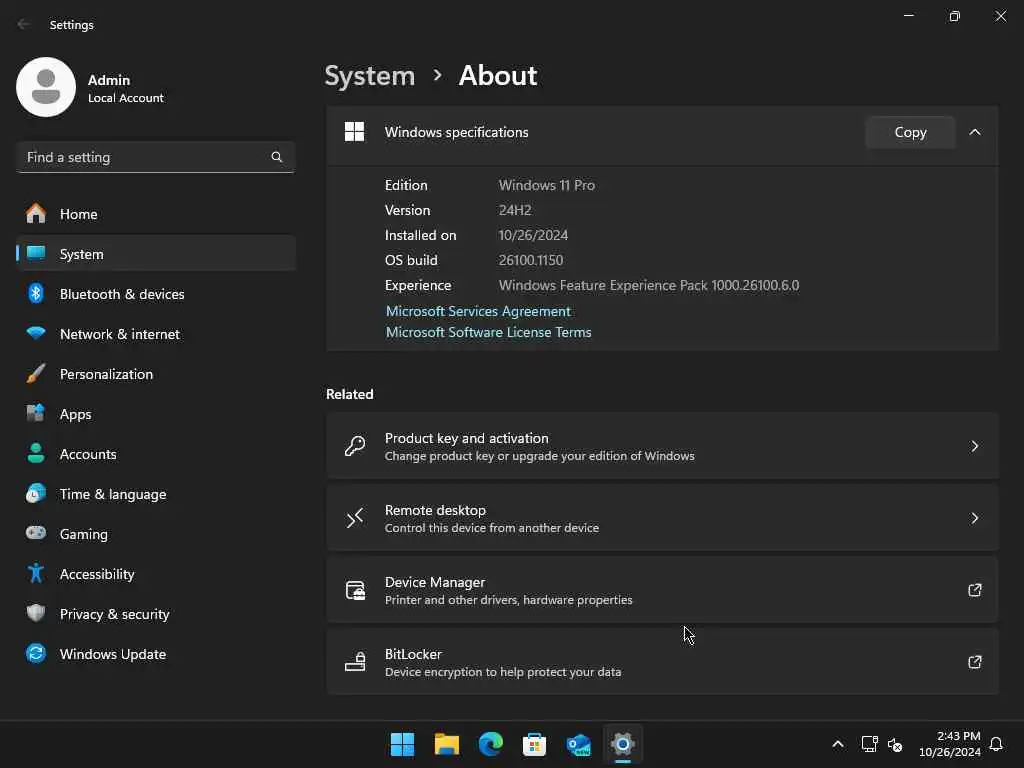Viewport: 1024px width, 768px height.
Task: Open Outlook from the taskbar
Action: [579, 744]
